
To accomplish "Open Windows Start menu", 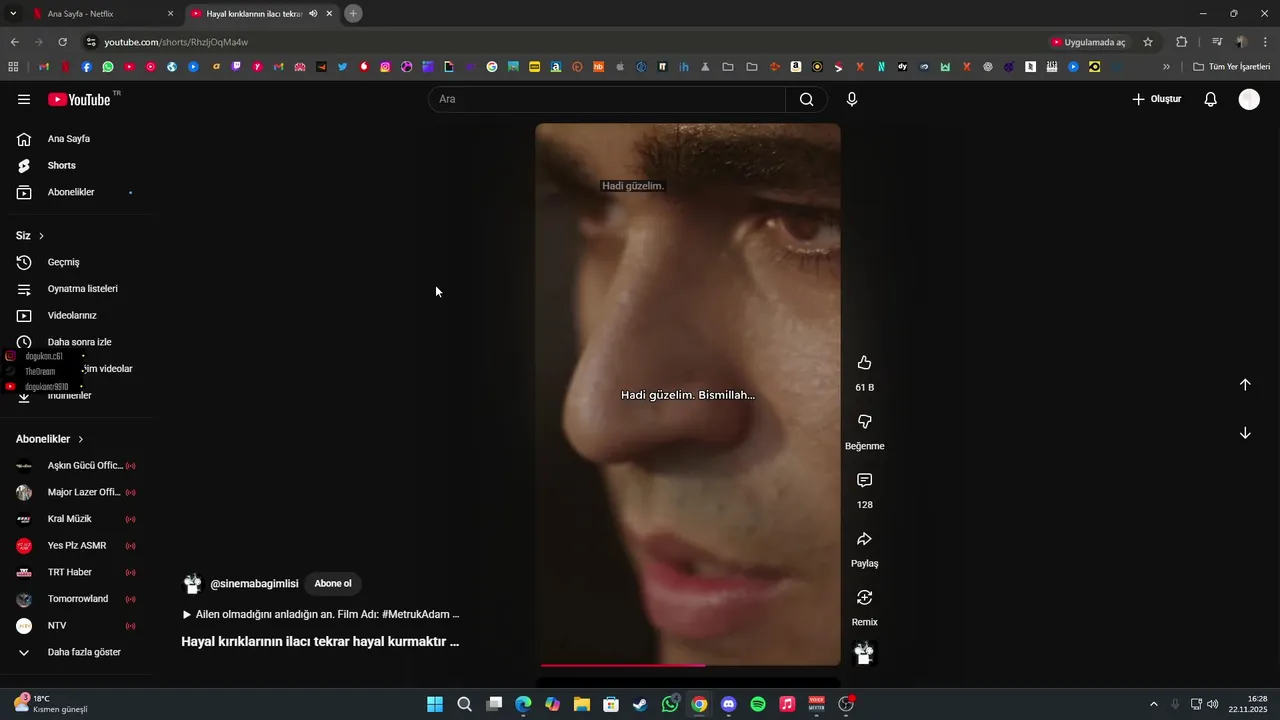I will pyautogui.click(x=435, y=704).
